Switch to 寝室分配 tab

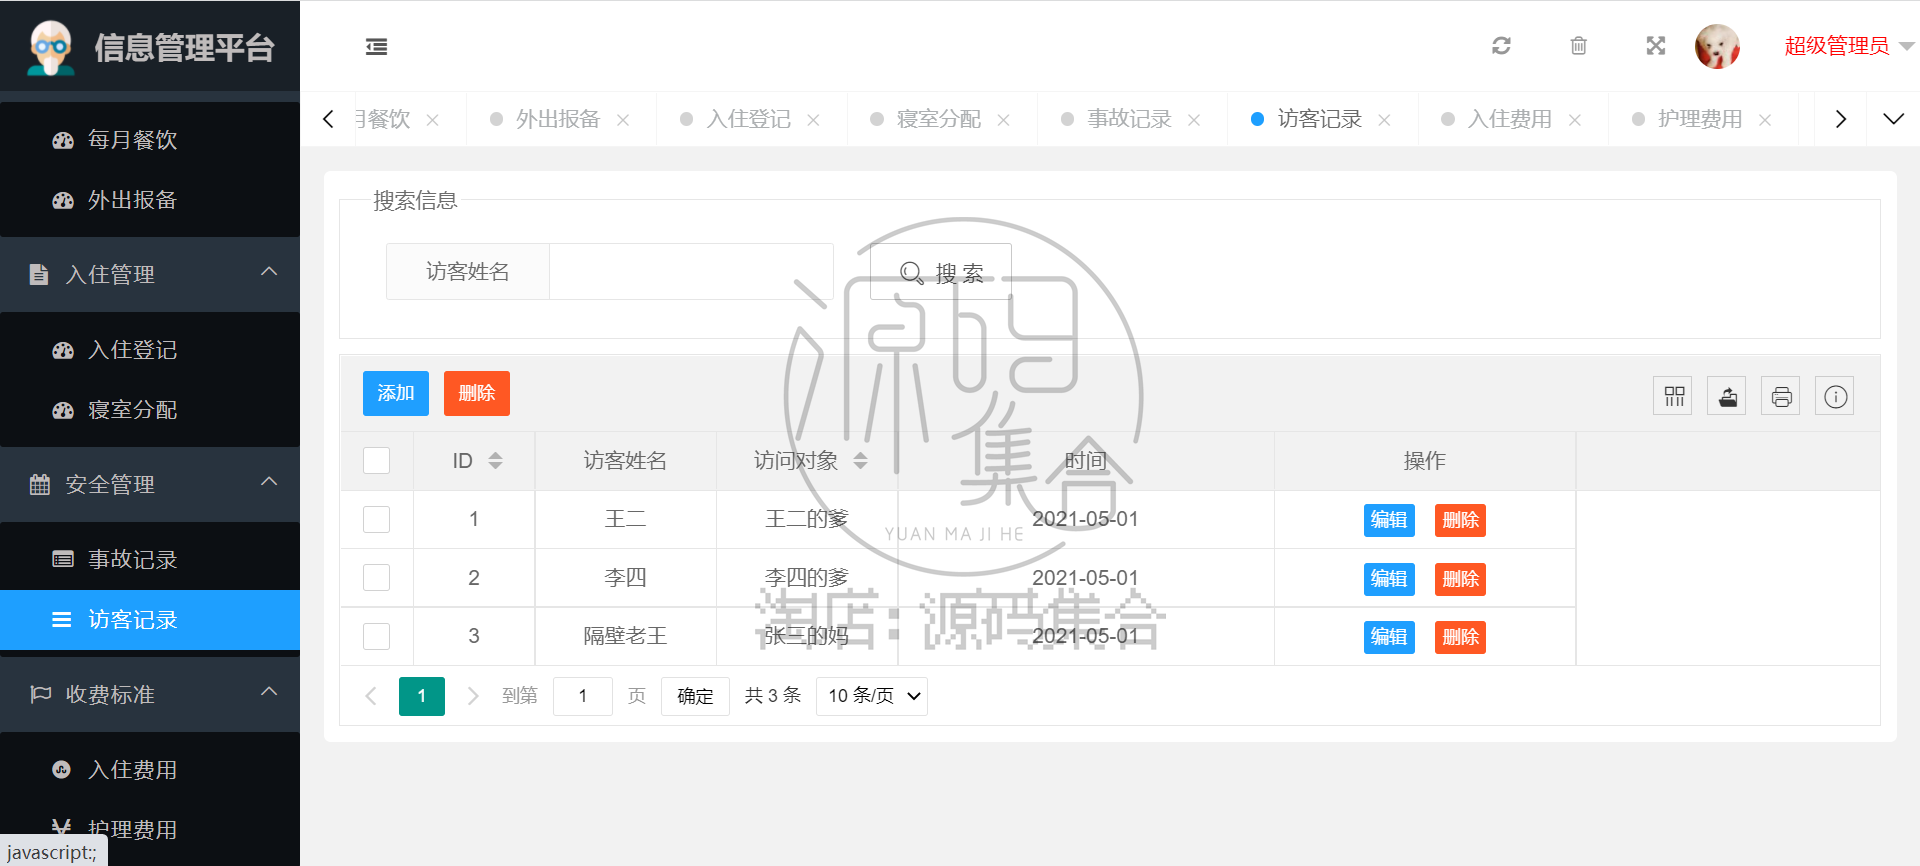[x=938, y=119]
